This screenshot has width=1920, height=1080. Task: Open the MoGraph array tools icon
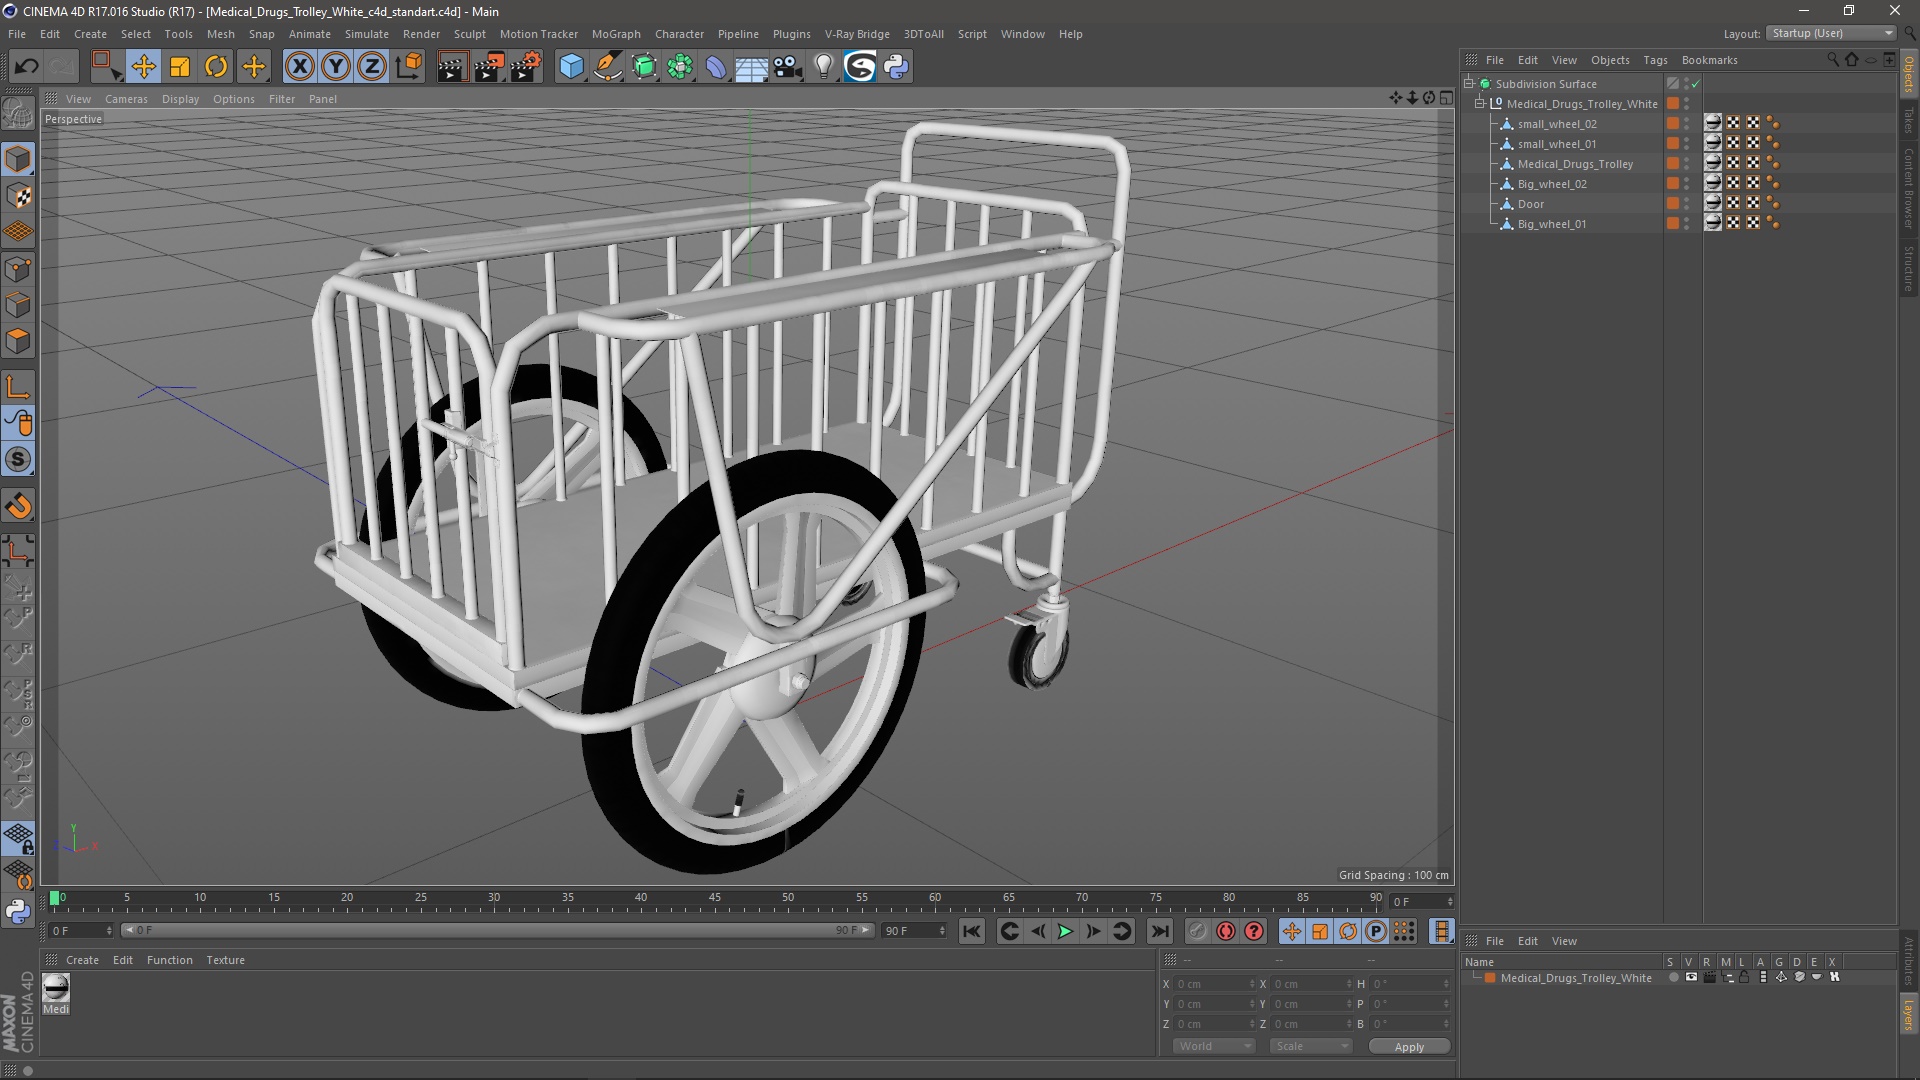click(x=680, y=67)
